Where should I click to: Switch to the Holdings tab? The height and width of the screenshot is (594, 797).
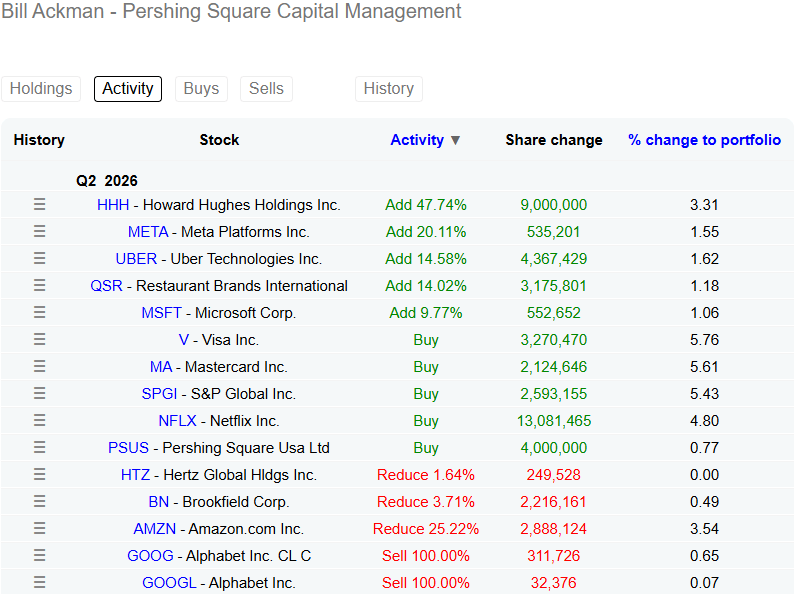[x=41, y=88]
